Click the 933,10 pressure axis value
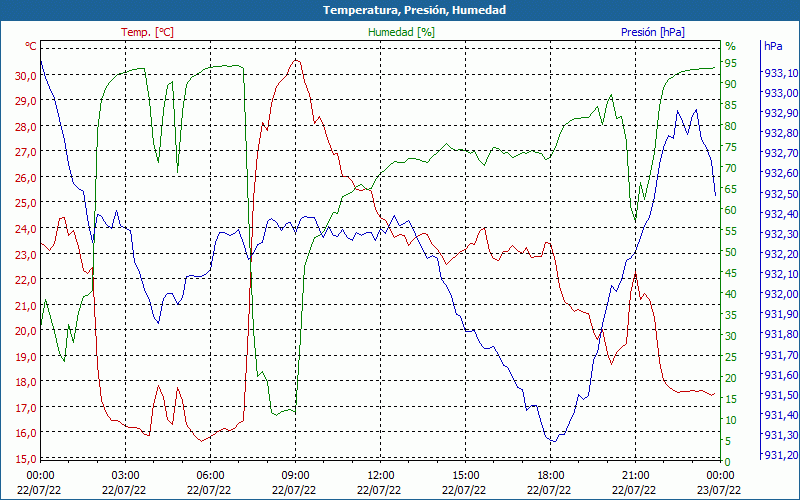 click(x=781, y=73)
